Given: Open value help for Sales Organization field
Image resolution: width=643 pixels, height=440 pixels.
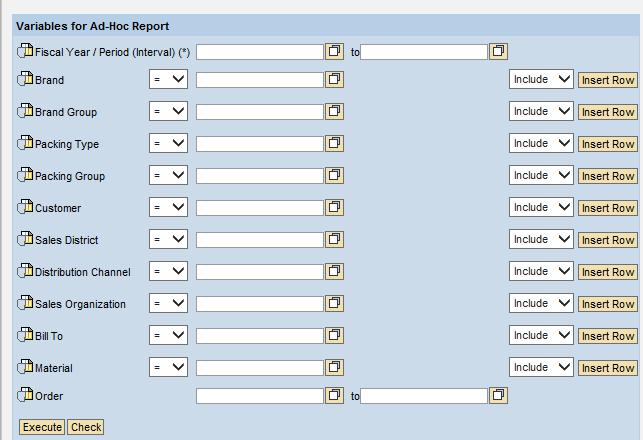Looking at the screenshot, I should (334, 303).
